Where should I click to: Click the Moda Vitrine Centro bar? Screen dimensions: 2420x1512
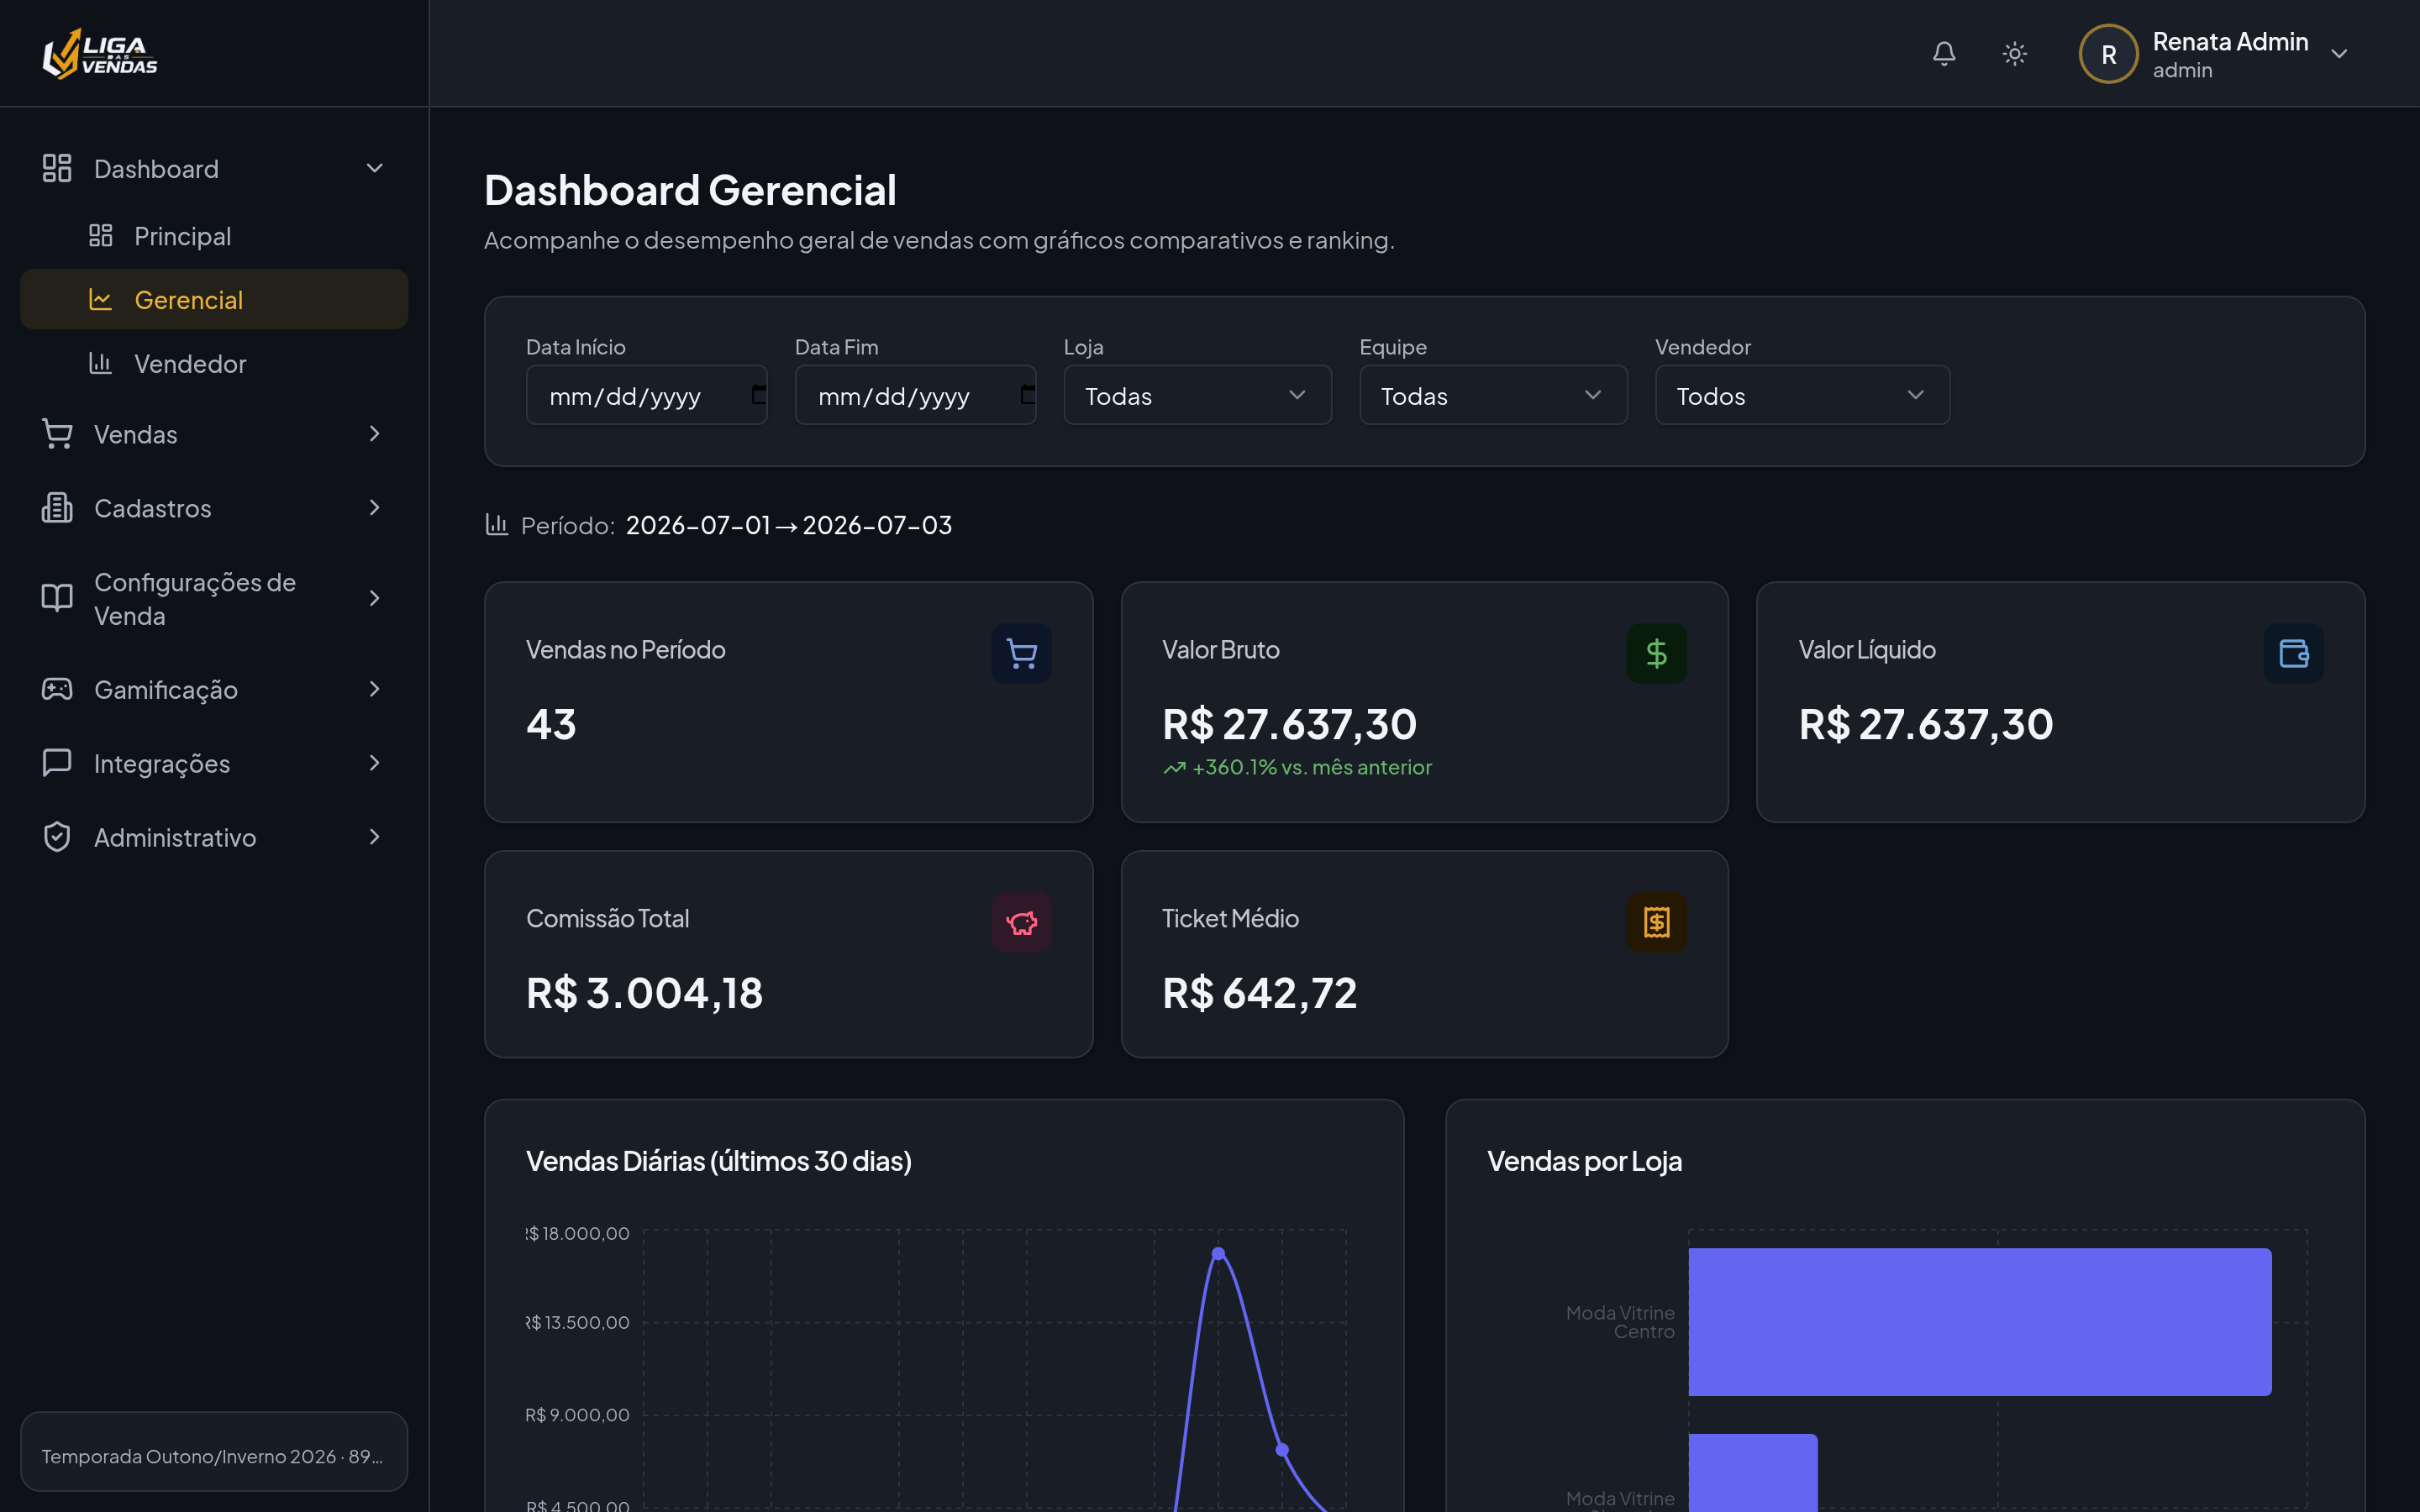(1980, 1322)
